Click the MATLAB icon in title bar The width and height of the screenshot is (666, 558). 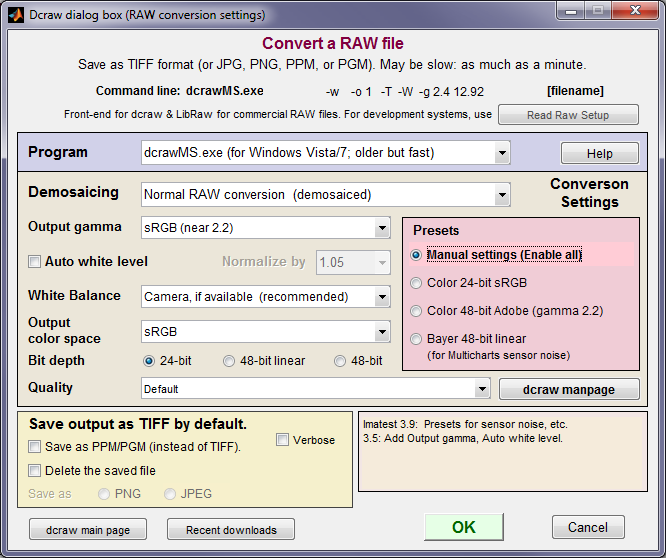pyautogui.click(x=16, y=14)
